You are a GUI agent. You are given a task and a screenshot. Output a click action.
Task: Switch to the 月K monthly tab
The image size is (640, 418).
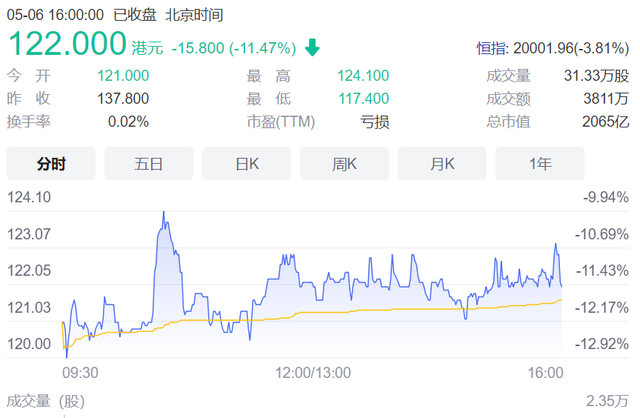442,164
